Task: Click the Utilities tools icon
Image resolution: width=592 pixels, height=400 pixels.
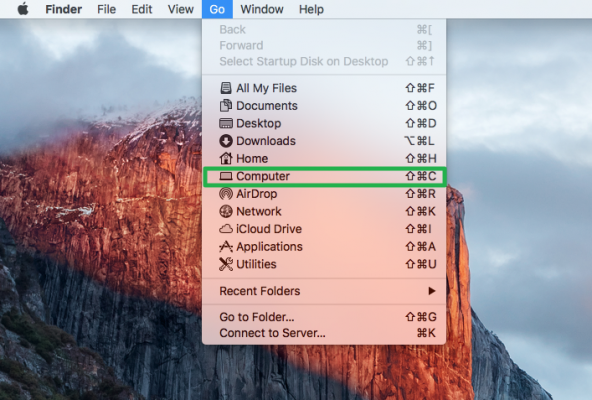Action: [x=226, y=264]
